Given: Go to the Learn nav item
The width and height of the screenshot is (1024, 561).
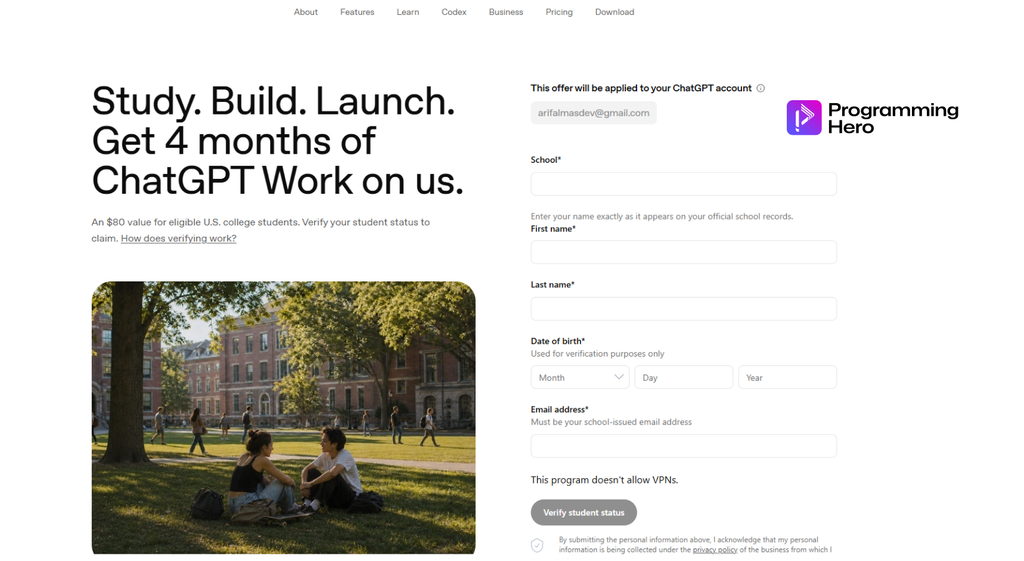Looking at the screenshot, I should pyautogui.click(x=408, y=12).
